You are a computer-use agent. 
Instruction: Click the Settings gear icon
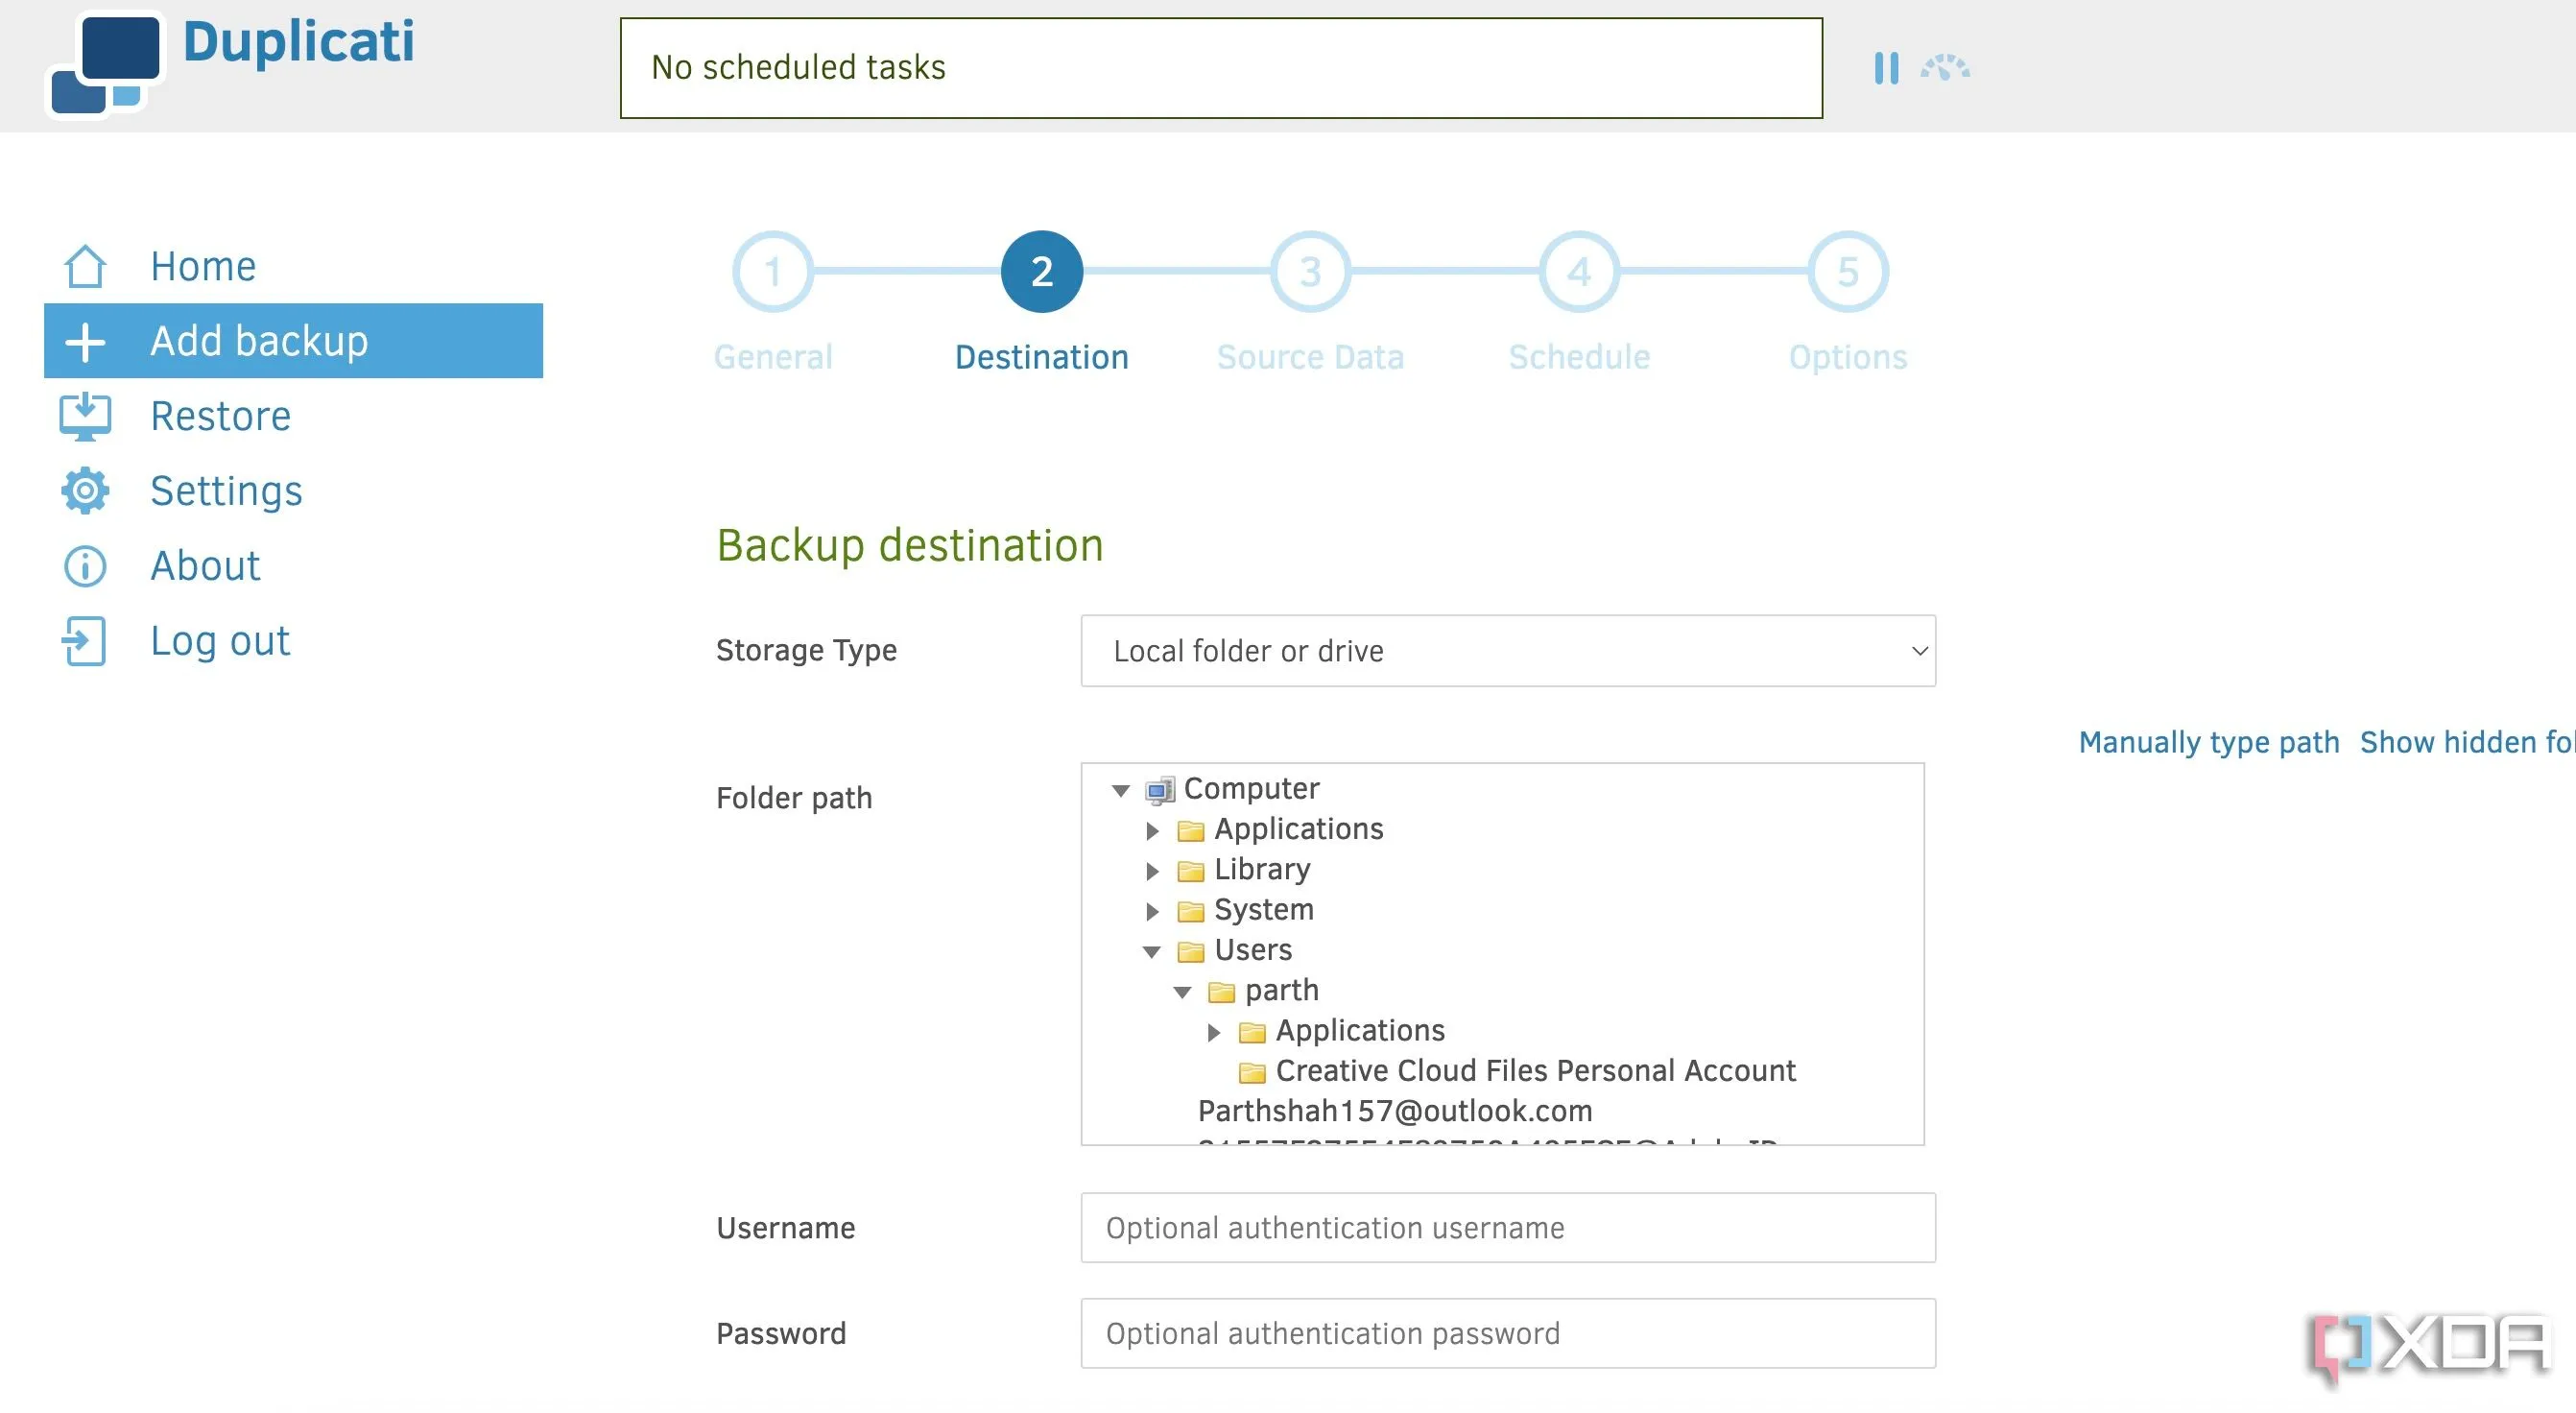click(x=85, y=491)
